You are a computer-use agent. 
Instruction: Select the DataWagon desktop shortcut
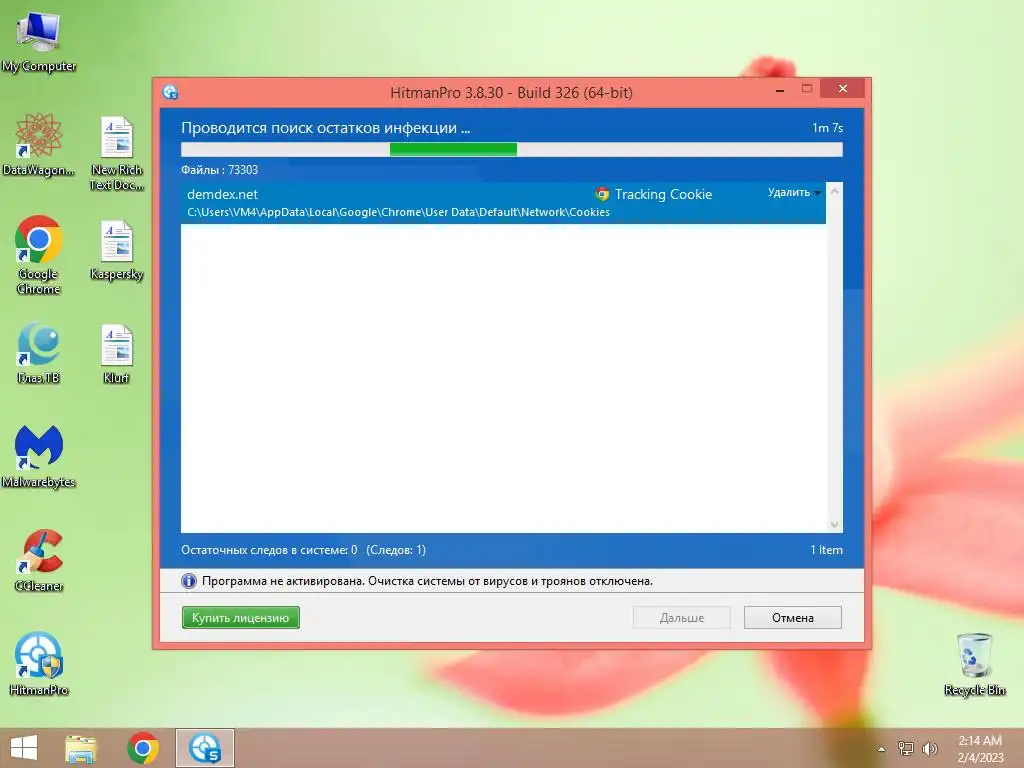[39, 145]
